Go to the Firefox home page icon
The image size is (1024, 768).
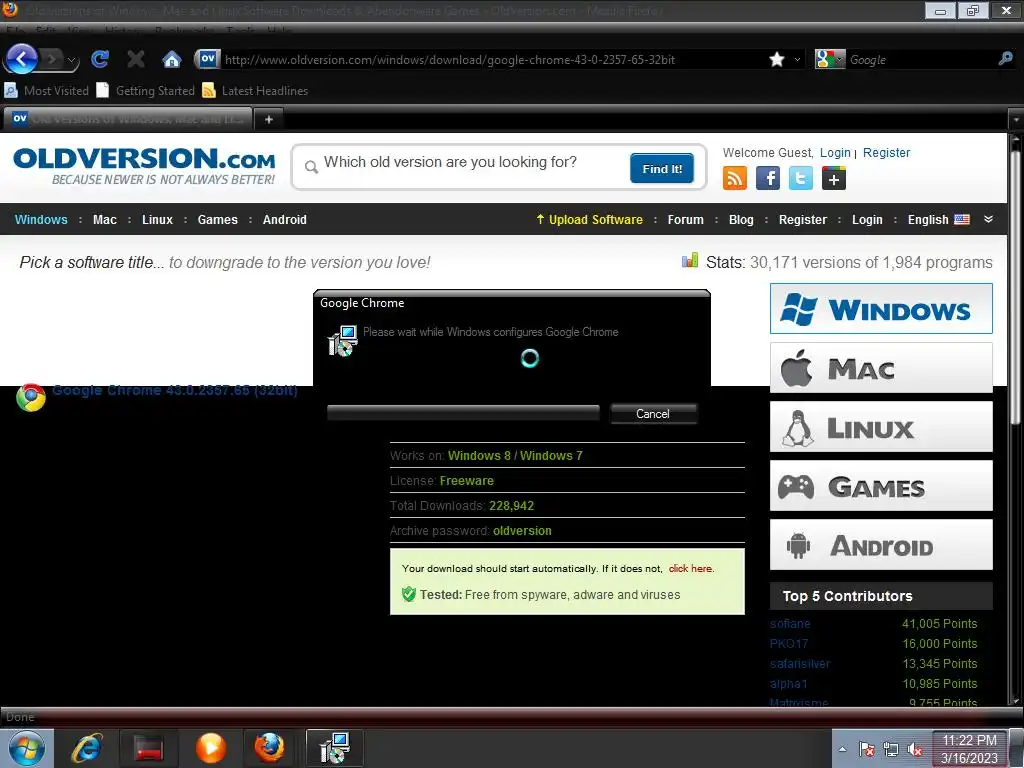pos(172,60)
